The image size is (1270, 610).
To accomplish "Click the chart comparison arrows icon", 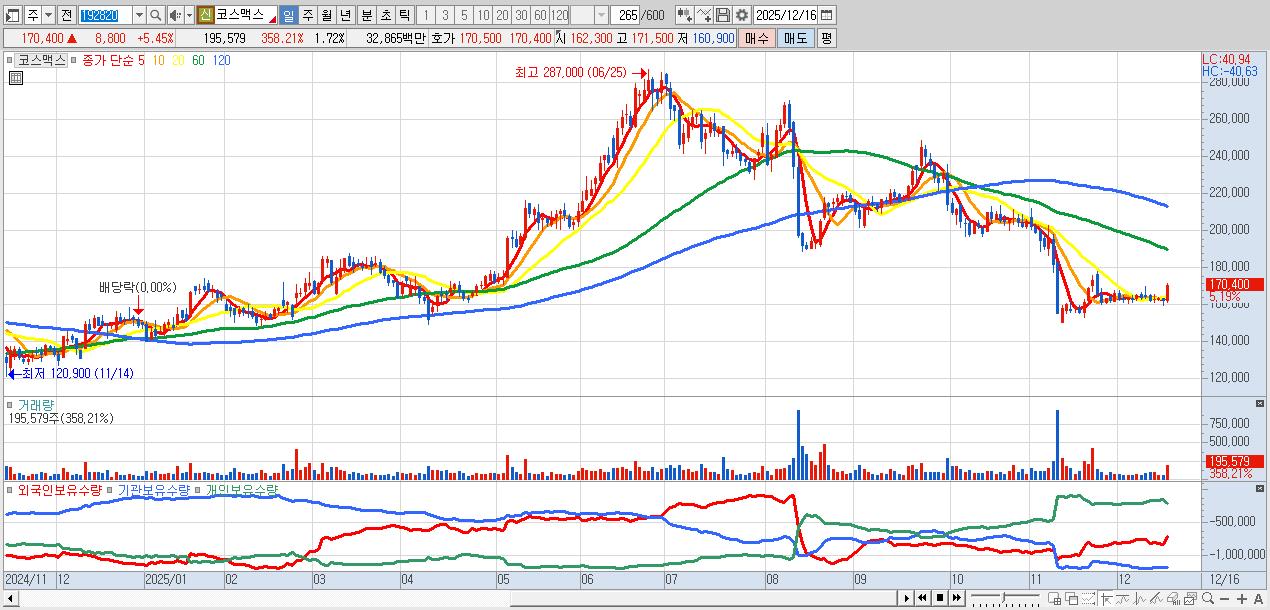I will (x=684, y=15).
